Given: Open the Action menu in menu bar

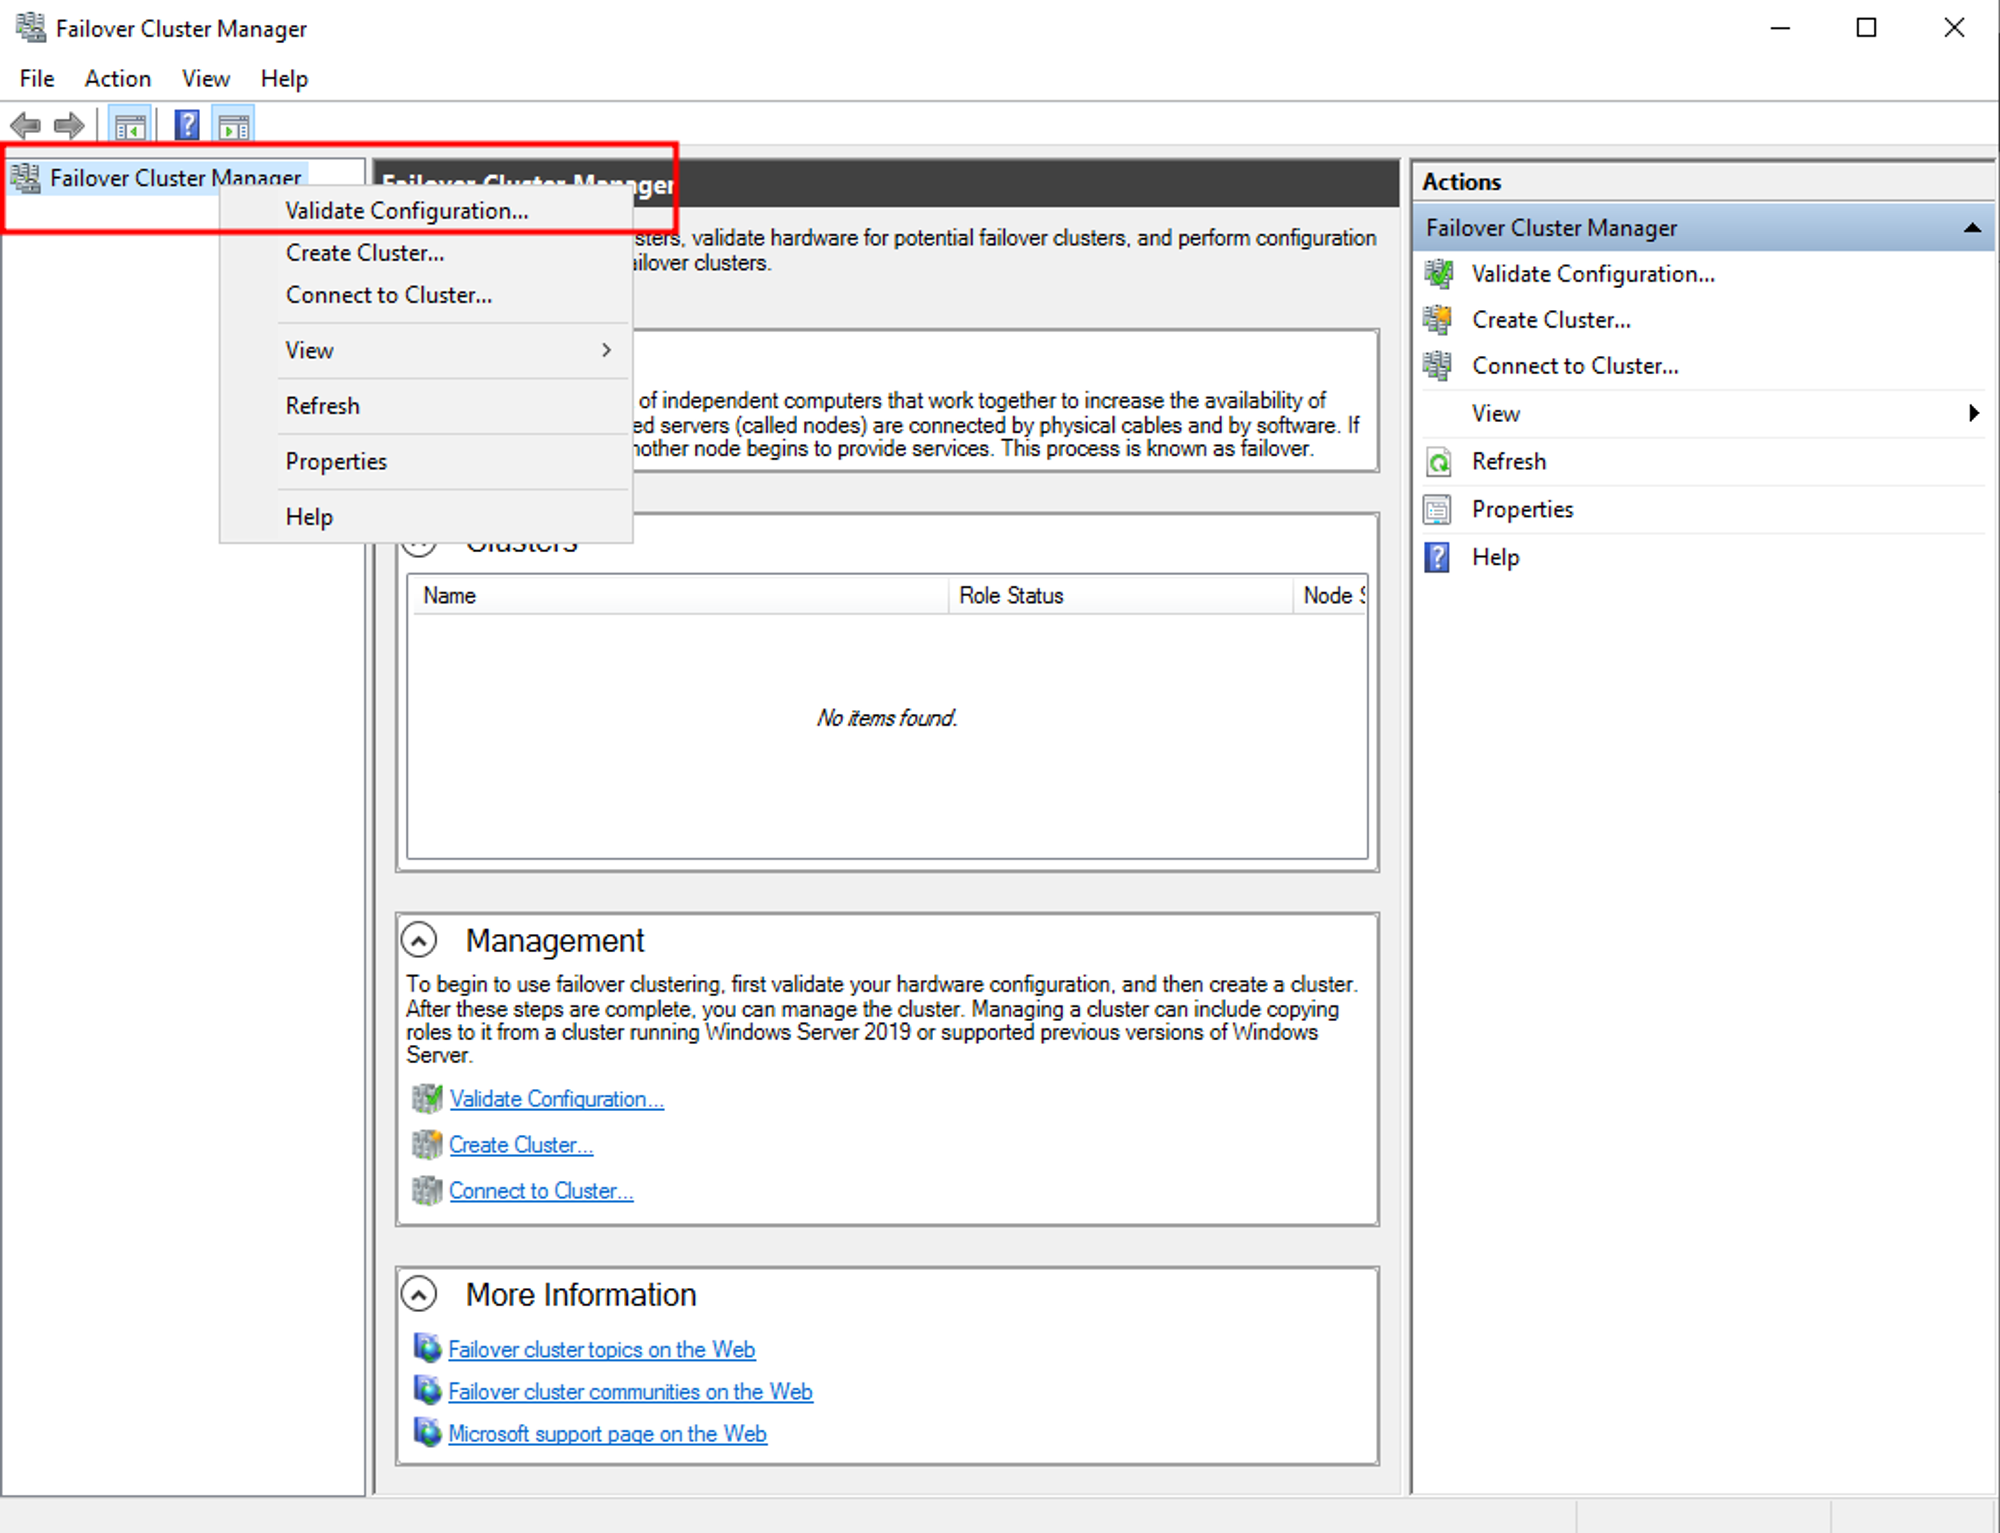Looking at the screenshot, I should [117, 79].
